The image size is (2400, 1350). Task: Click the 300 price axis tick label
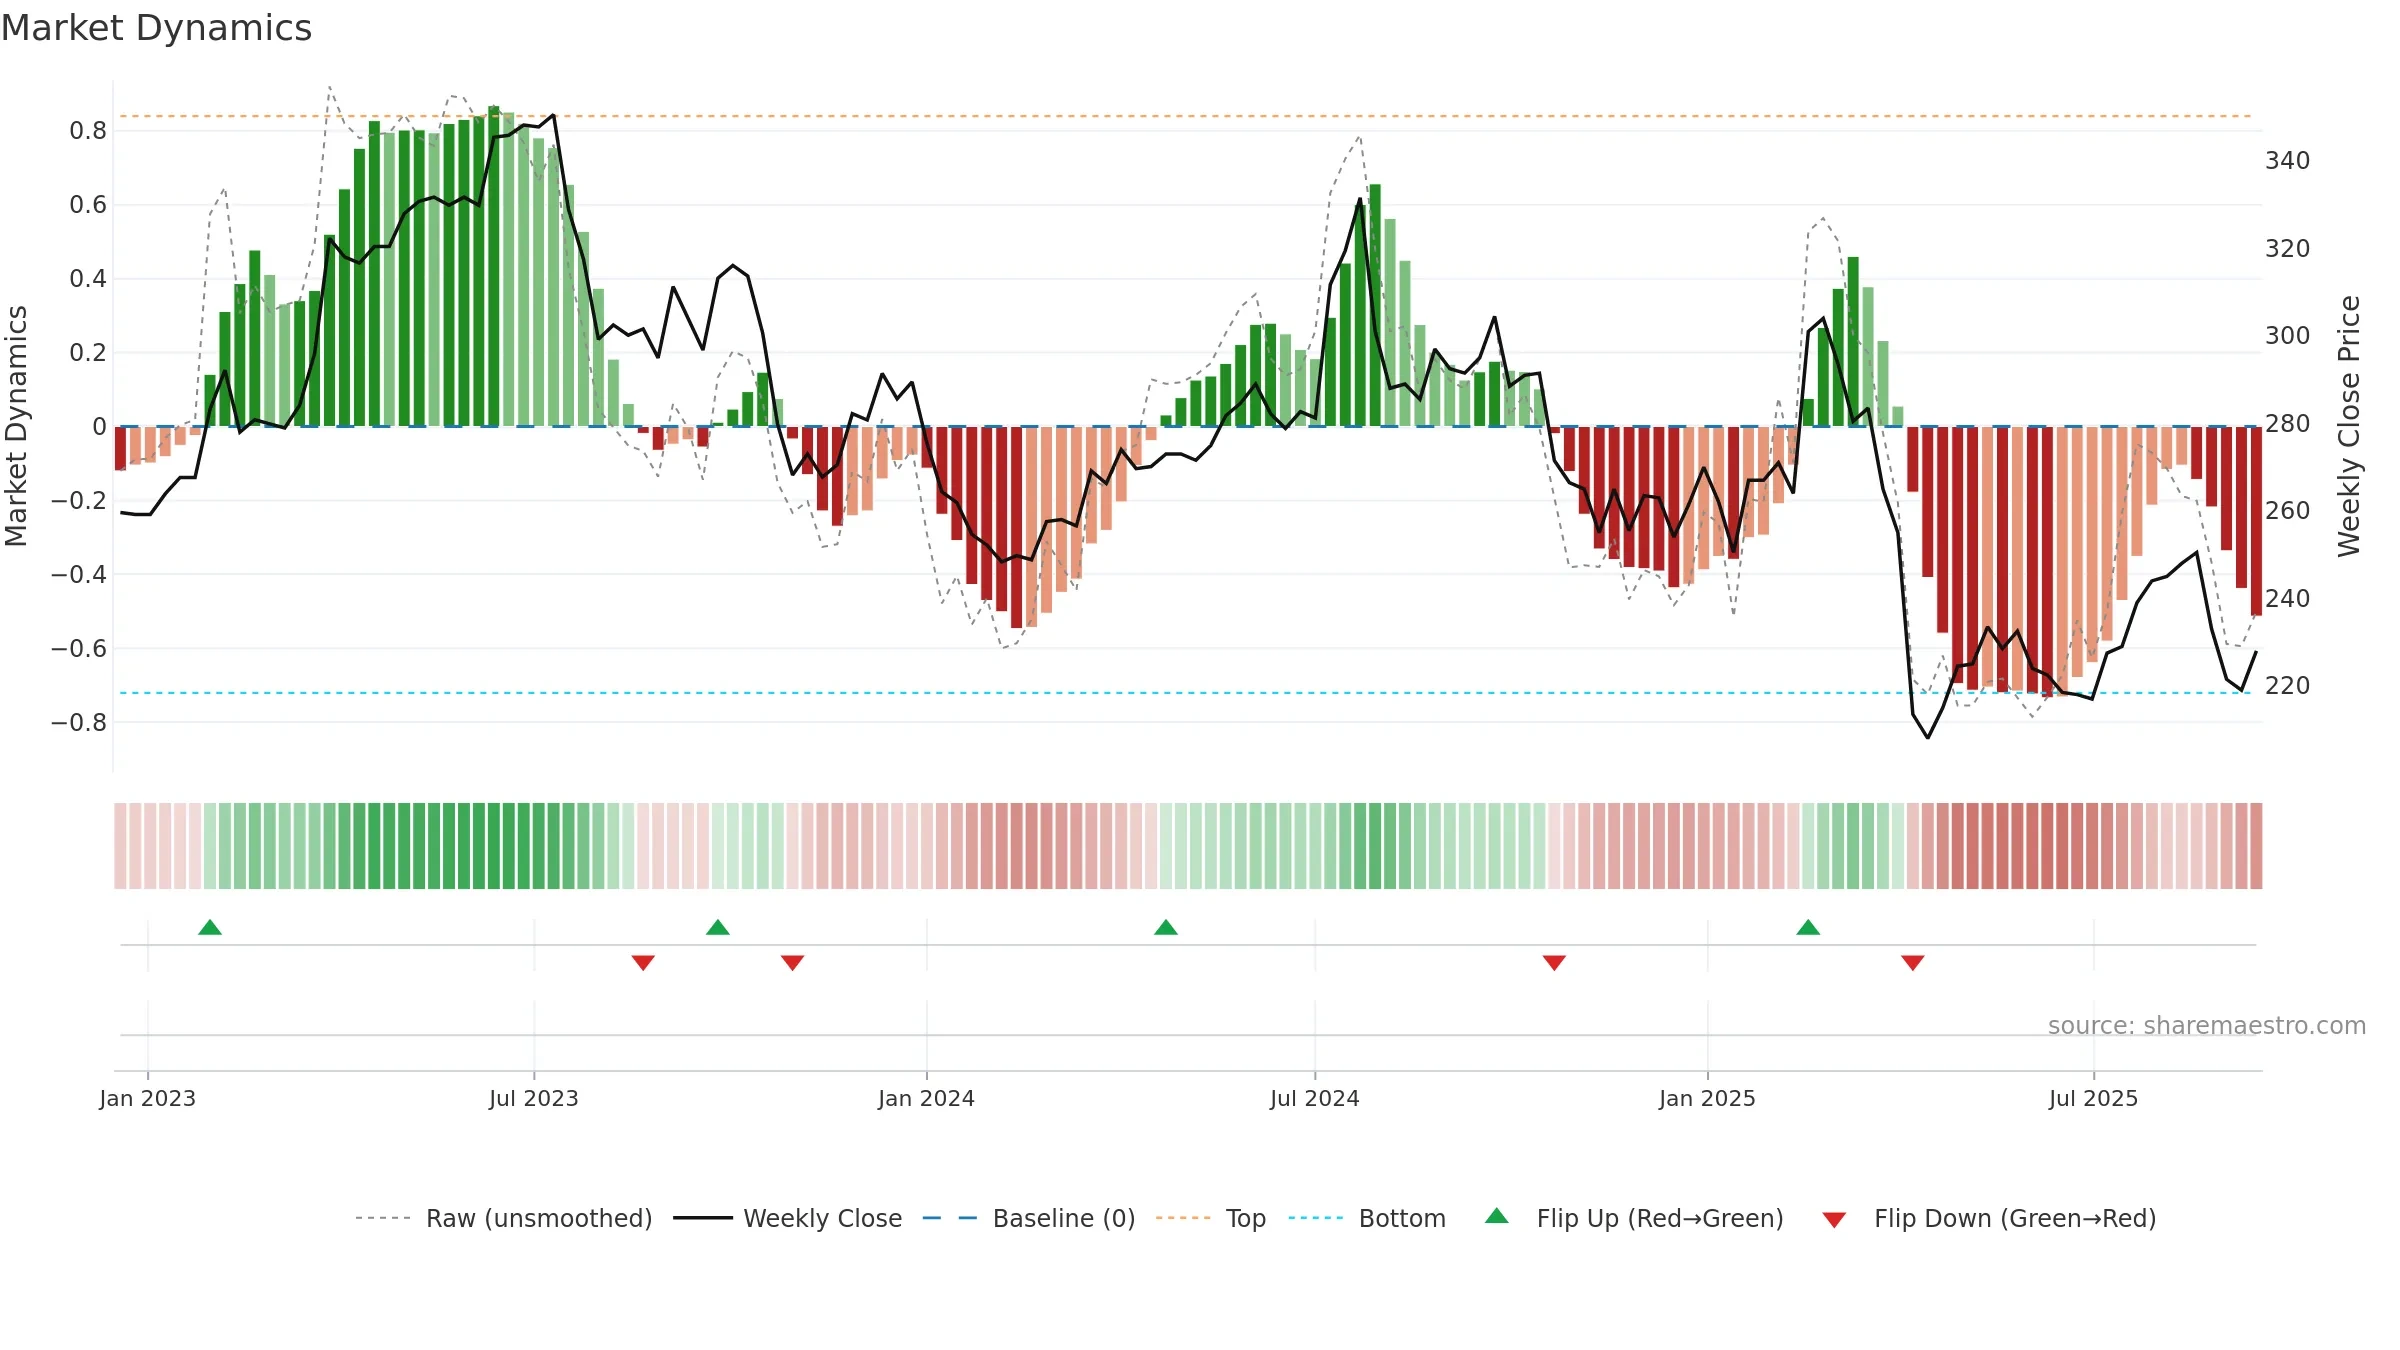(x=2288, y=335)
